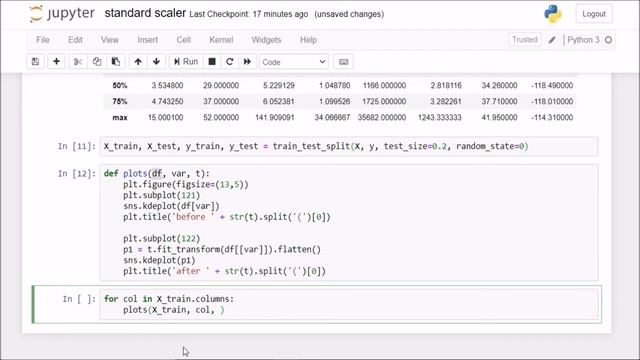This screenshot has height=360, width=640.
Task: Click the Python 3 kernel name
Action: (x=583, y=40)
